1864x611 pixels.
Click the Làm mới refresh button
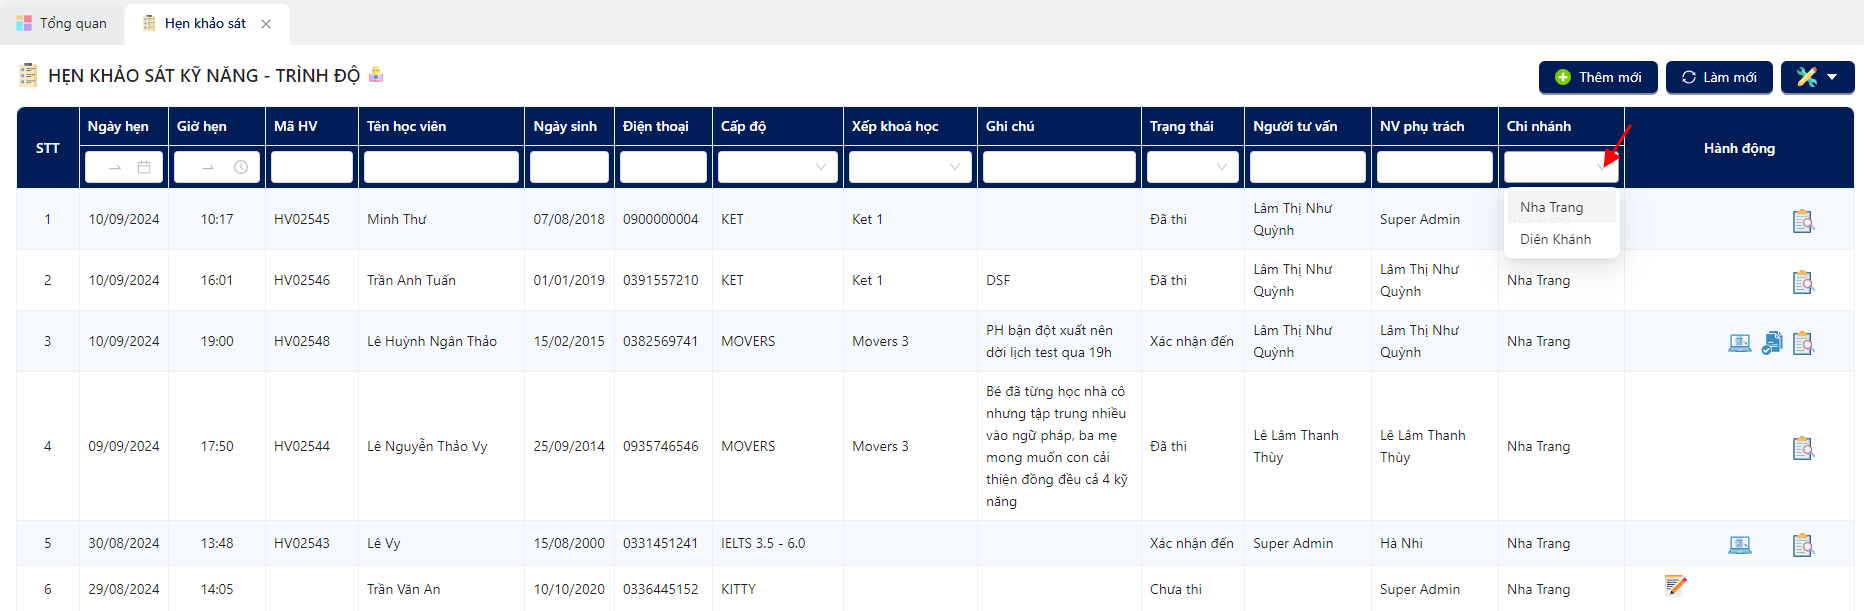1719,77
